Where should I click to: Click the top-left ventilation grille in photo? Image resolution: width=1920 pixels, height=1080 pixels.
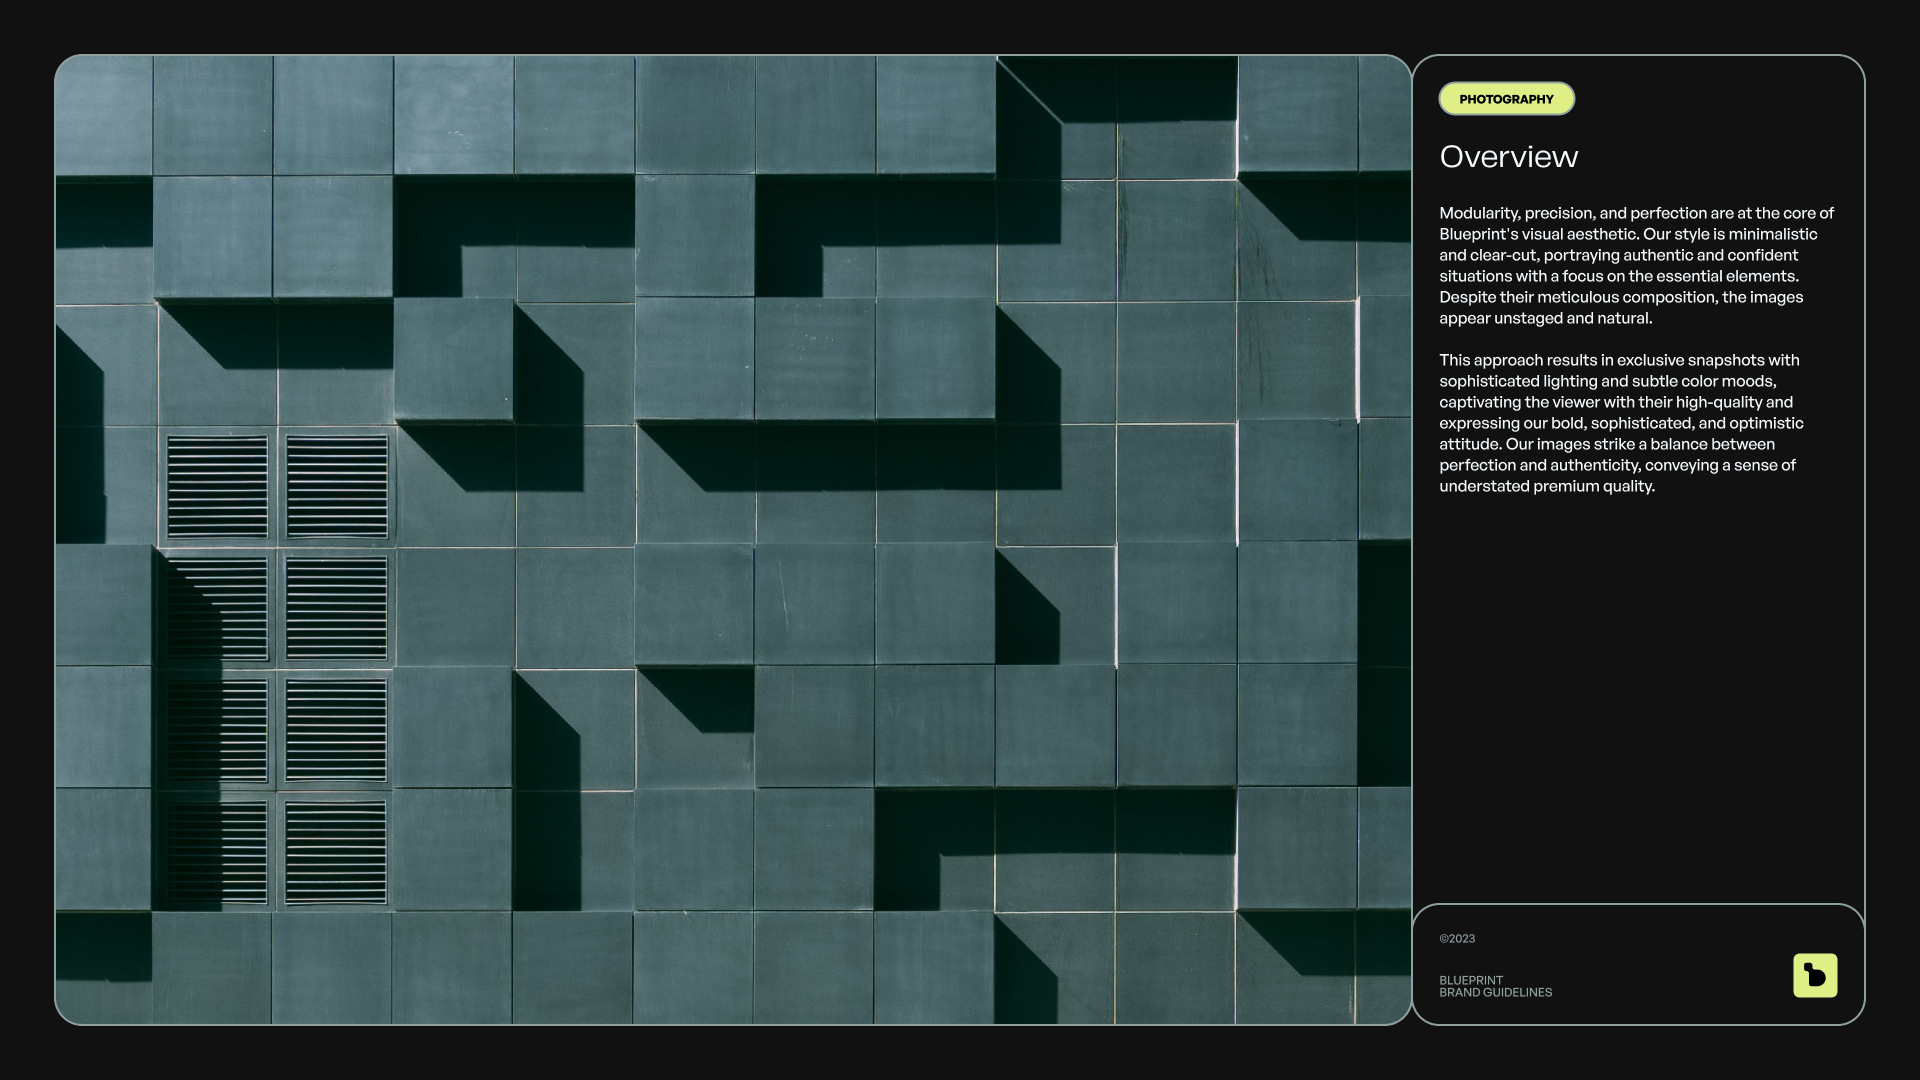[217, 487]
